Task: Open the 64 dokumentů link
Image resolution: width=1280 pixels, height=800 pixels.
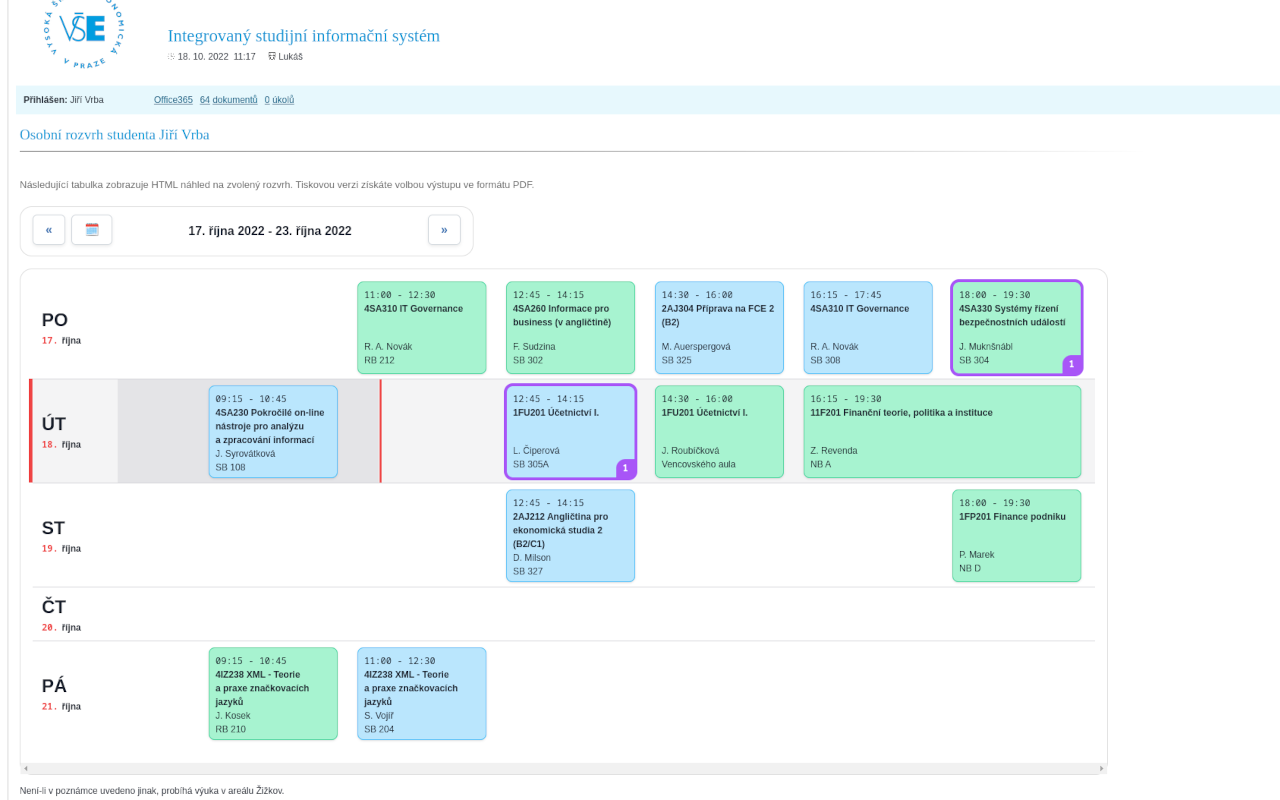Action: point(228,100)
